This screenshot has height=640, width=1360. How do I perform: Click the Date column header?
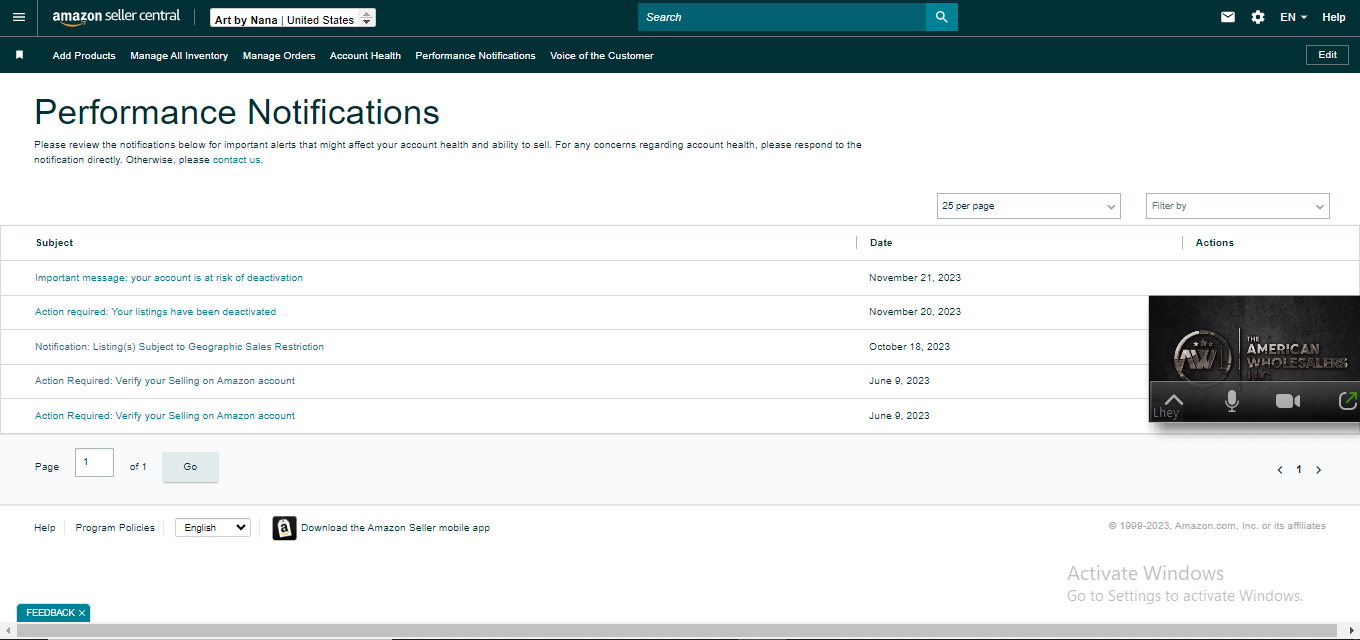pyautogui.click(x=881, y=243)
